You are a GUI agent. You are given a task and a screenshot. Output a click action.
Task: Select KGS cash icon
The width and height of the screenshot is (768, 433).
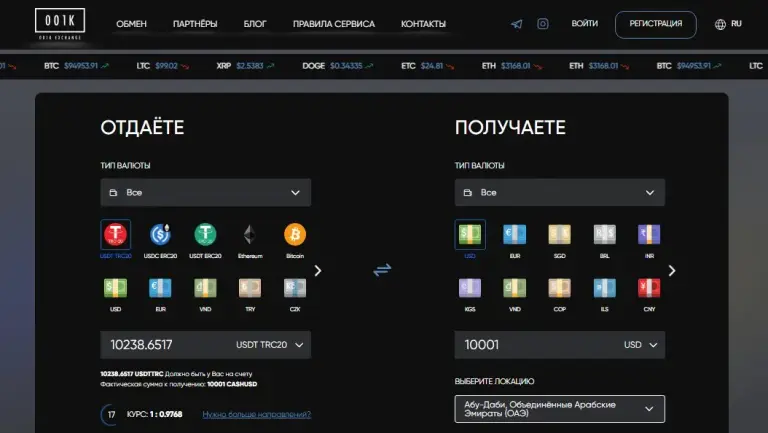coord(470,288)
